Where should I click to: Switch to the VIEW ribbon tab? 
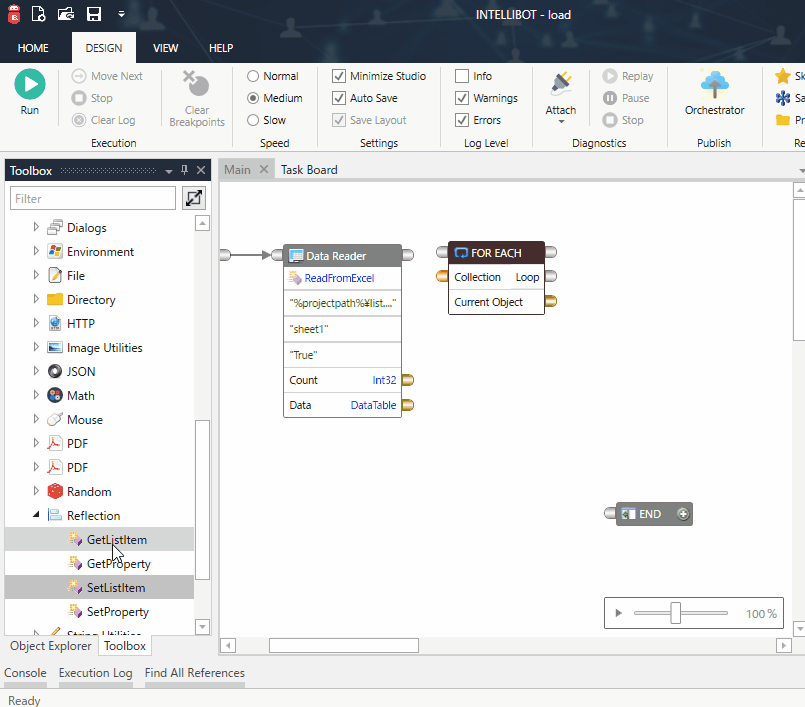click(165, 47)
